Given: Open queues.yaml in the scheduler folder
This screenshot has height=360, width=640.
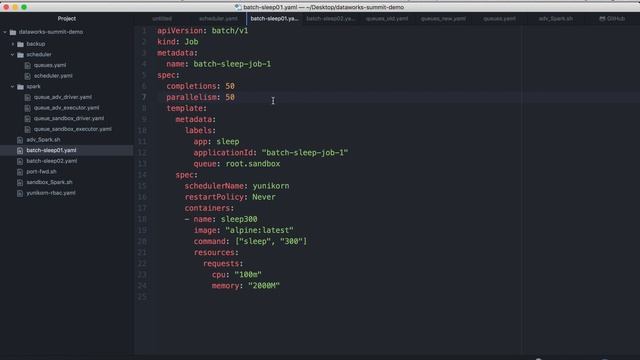Looking at the screenshot, I should [50, 65].
